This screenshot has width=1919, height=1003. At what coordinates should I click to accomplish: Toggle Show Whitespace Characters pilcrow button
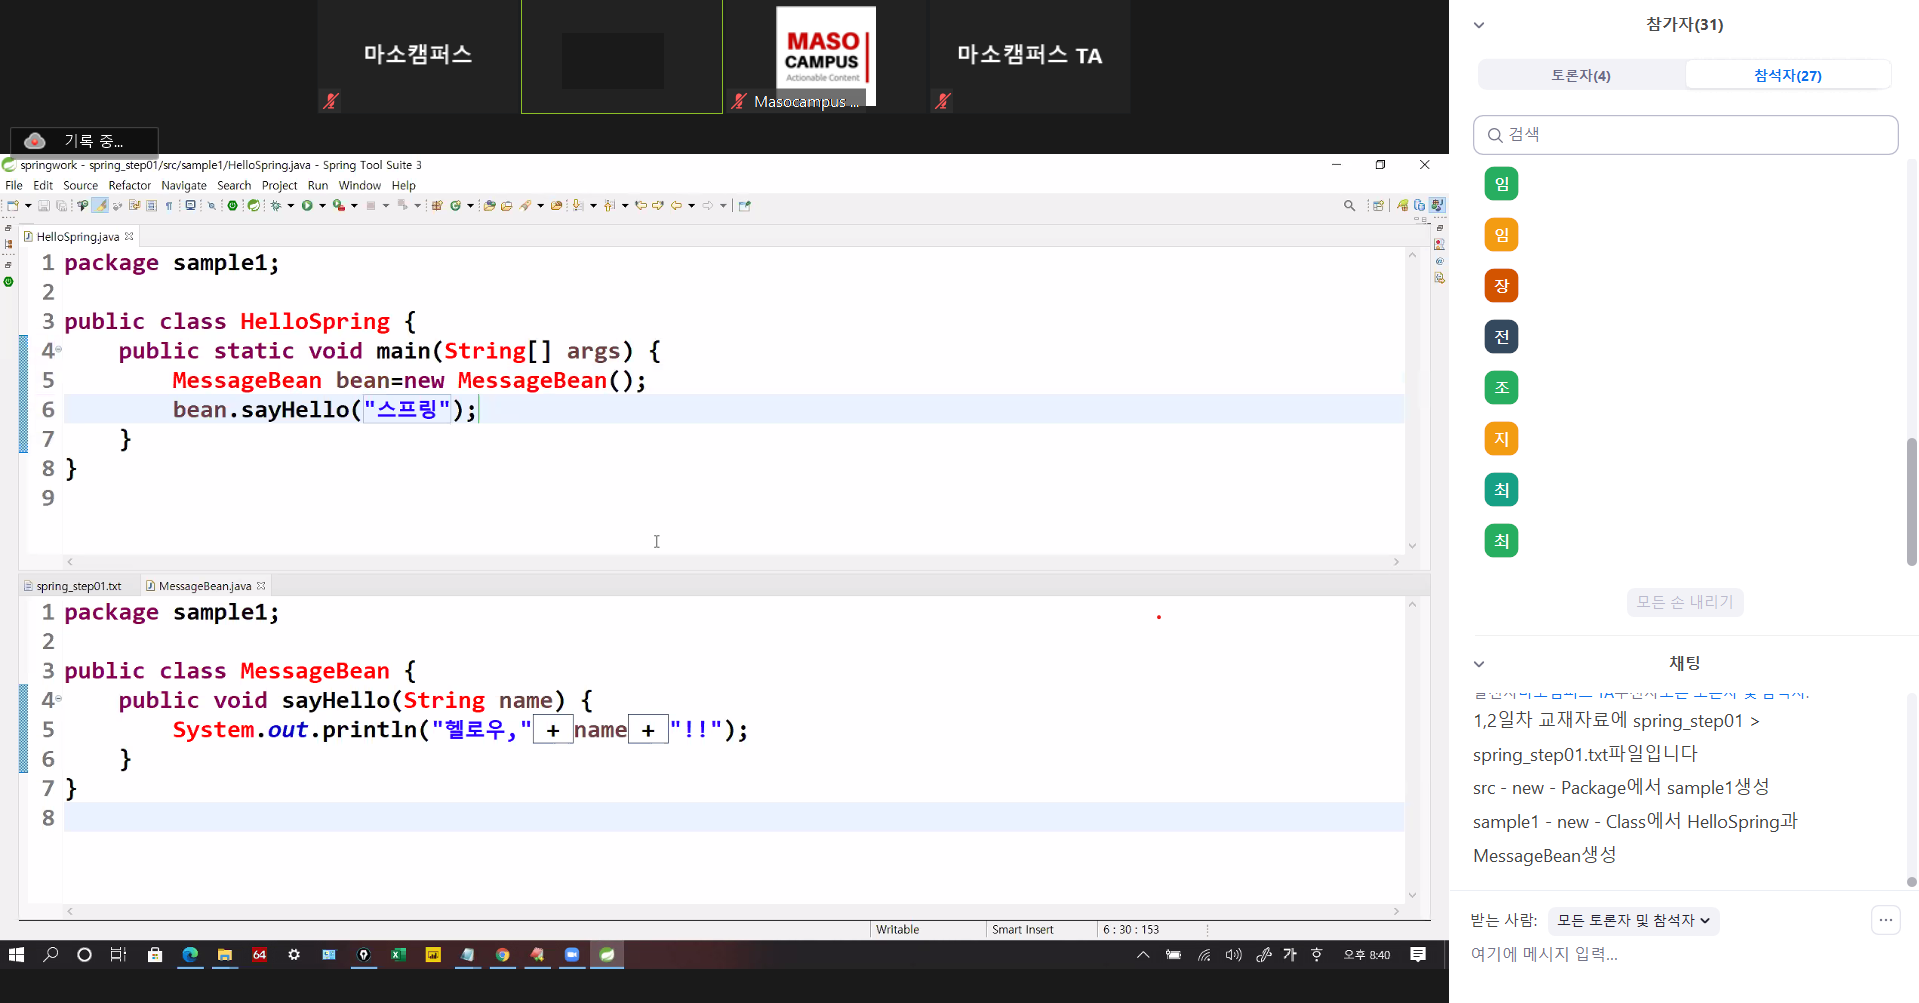(x=169, y=206)
